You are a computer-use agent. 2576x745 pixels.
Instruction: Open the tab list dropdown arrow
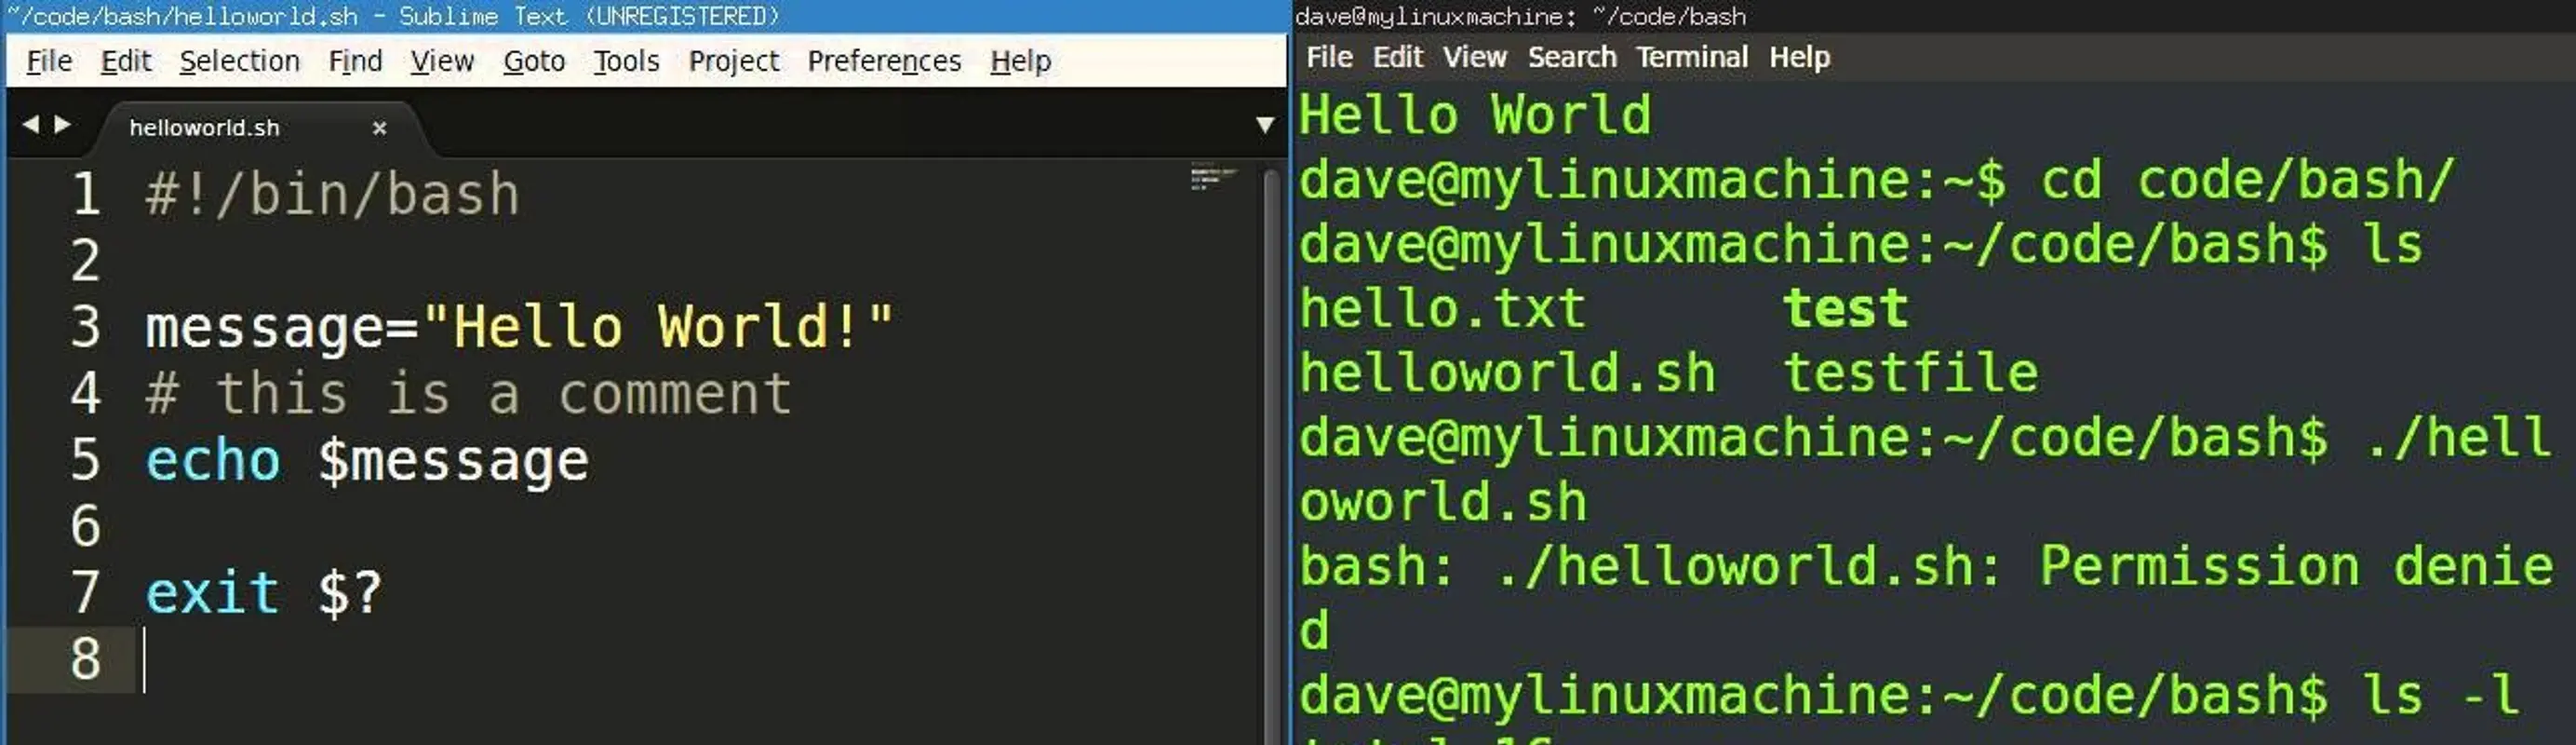tap(1265, 125)
